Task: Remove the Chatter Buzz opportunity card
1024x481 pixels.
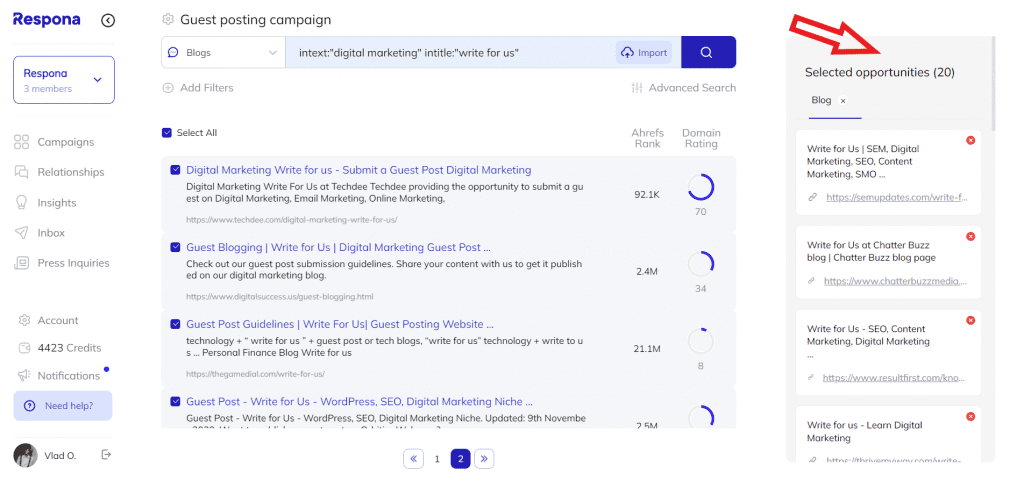Action: click(970, 236)
